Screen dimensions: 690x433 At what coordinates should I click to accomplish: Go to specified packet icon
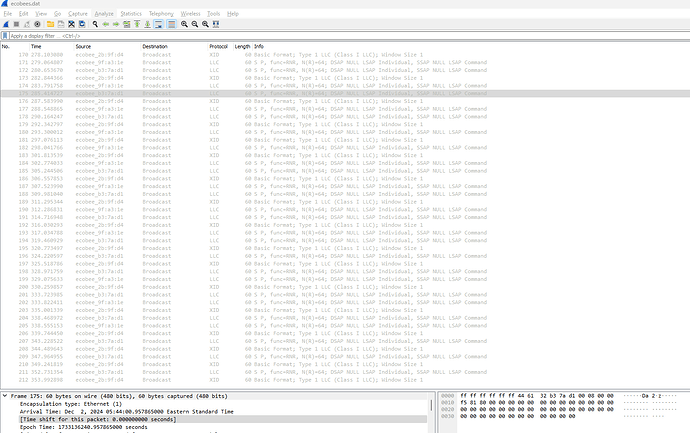126,24
